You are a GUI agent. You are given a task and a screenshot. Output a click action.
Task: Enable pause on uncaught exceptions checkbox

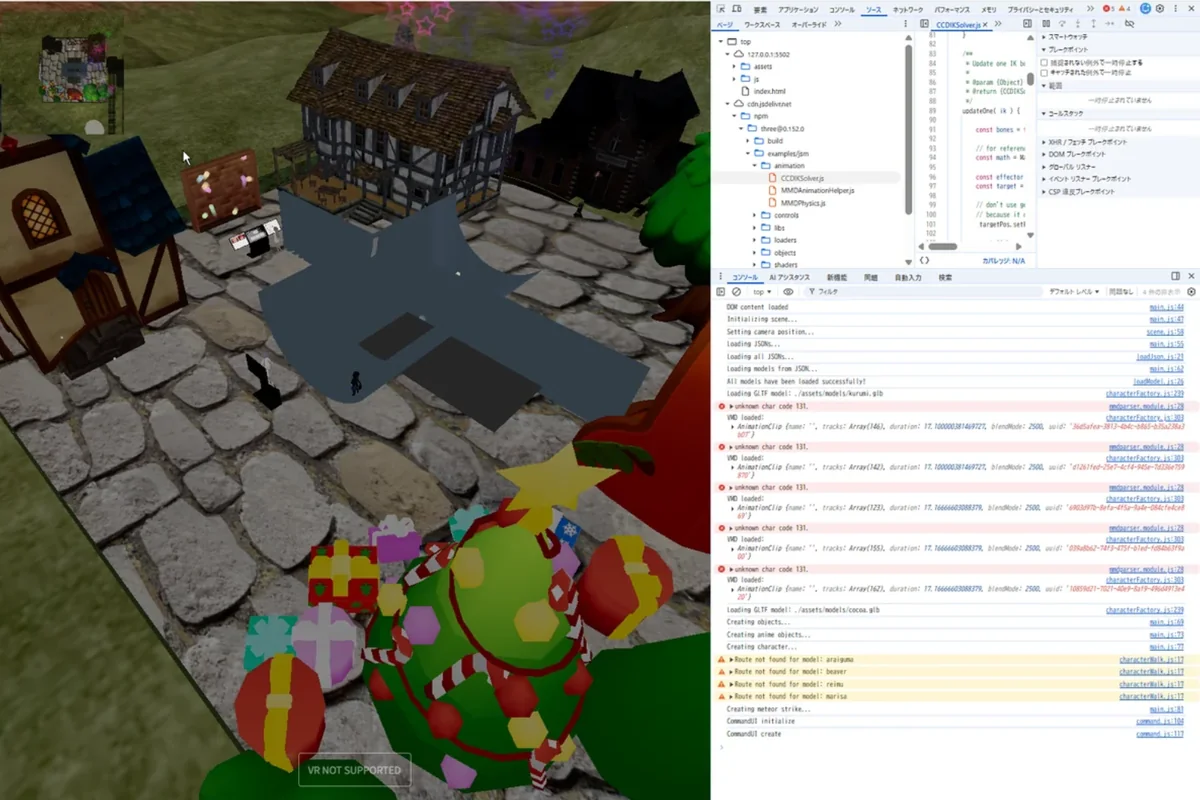1045,62
